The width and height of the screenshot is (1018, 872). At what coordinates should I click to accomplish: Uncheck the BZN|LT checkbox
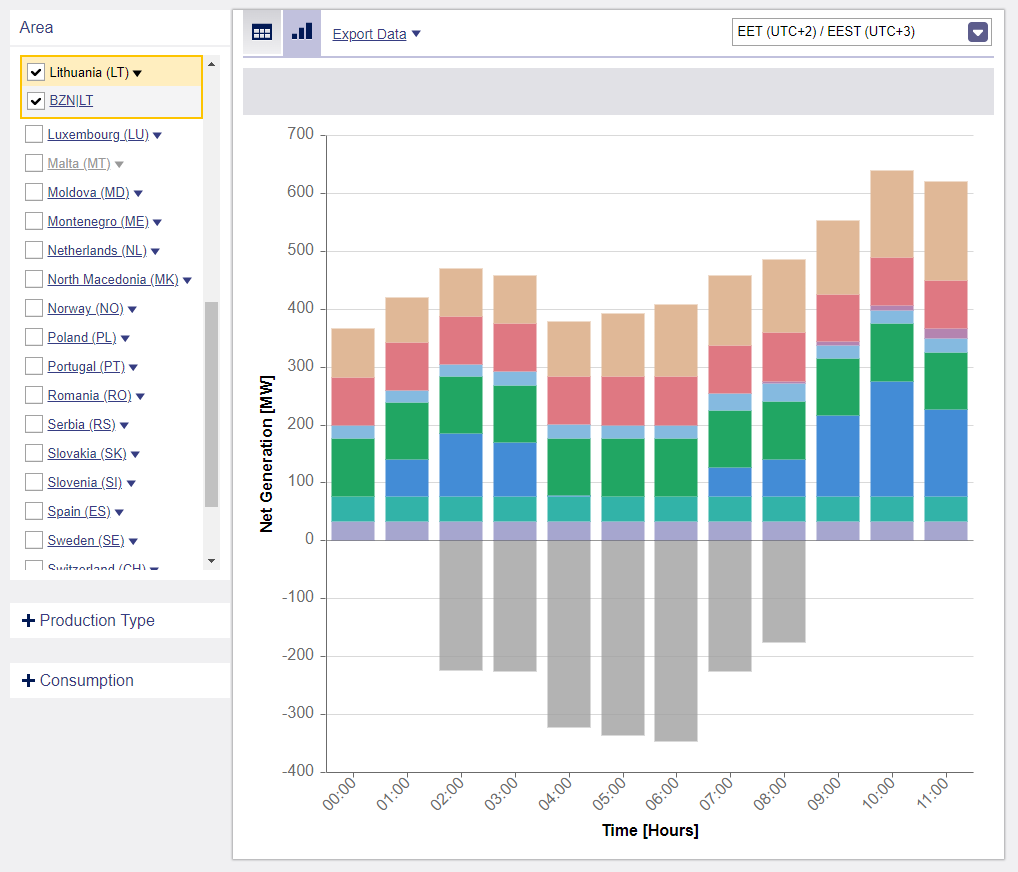36,101
